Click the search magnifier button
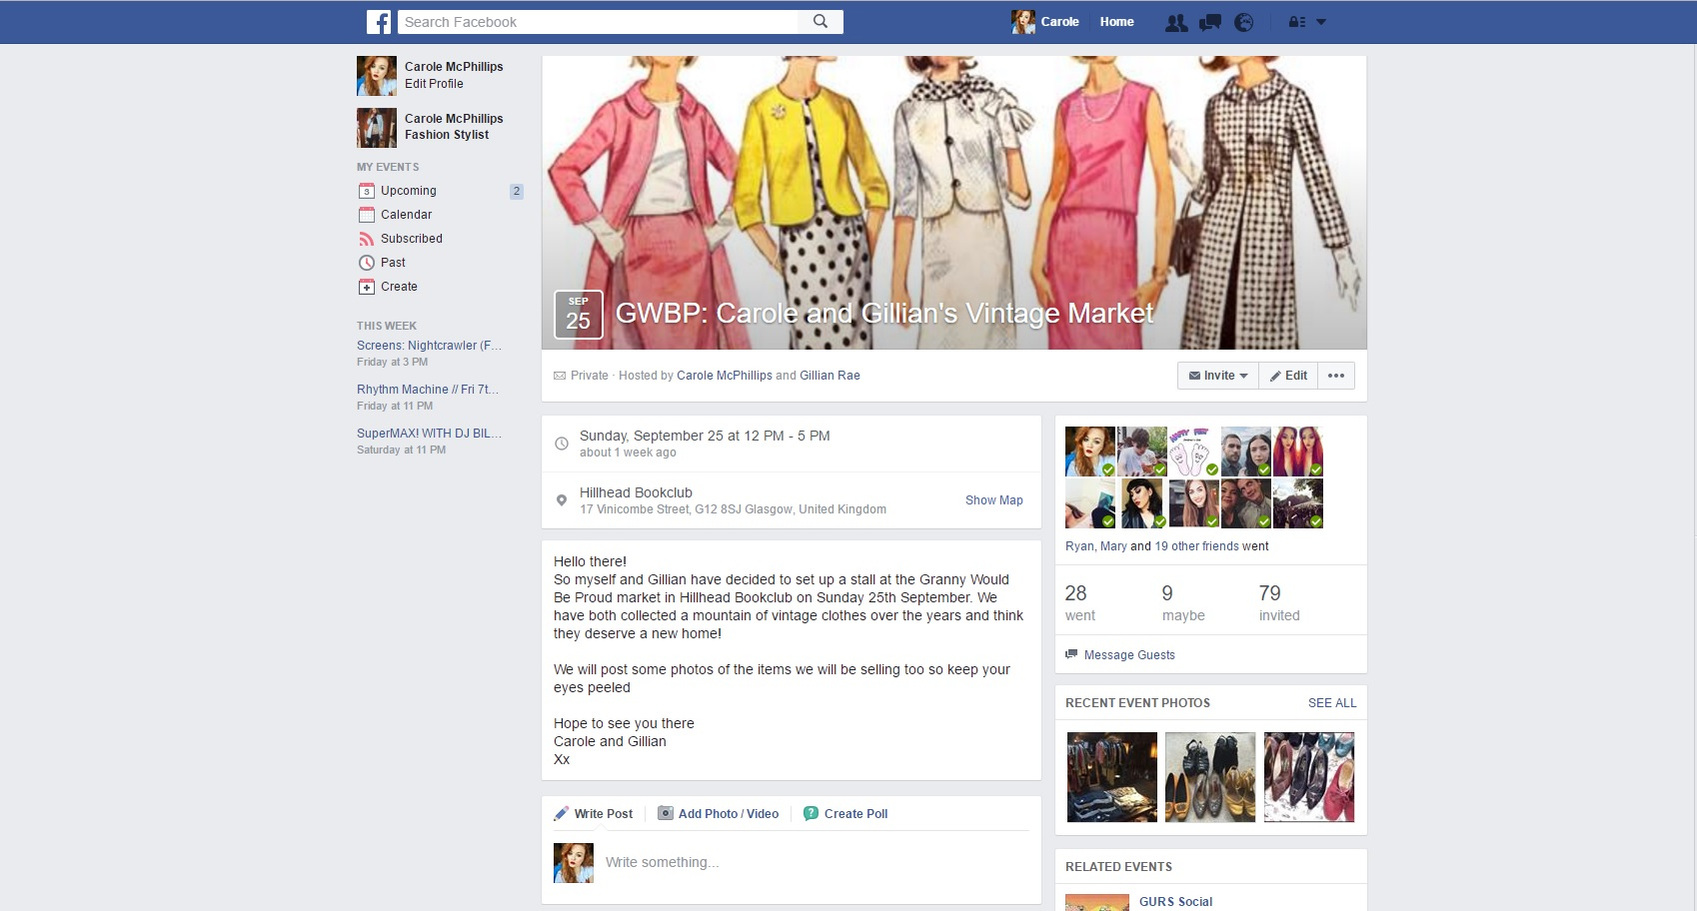1697x911 pixels. [x=821, y=22]
